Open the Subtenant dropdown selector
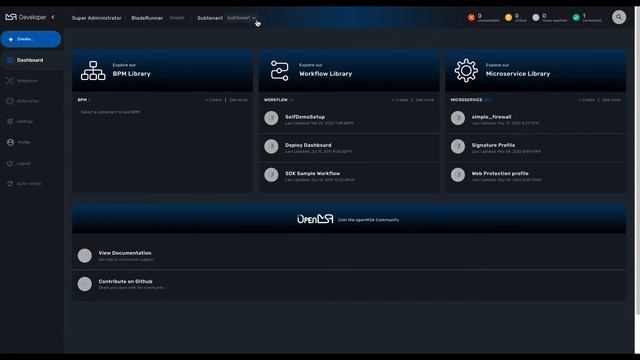Viewport: 640px width, 360px height. click(241, 18)
